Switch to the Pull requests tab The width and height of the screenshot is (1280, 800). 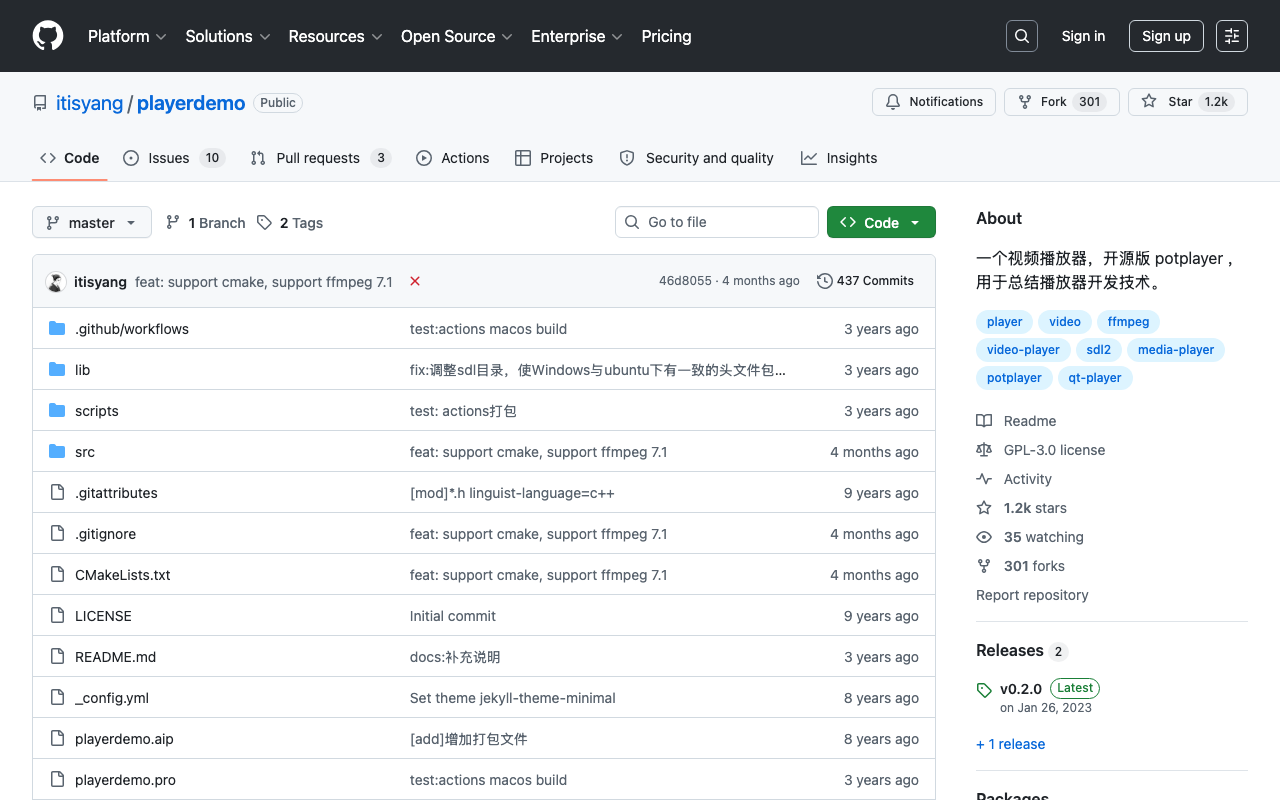click(320, 158)
